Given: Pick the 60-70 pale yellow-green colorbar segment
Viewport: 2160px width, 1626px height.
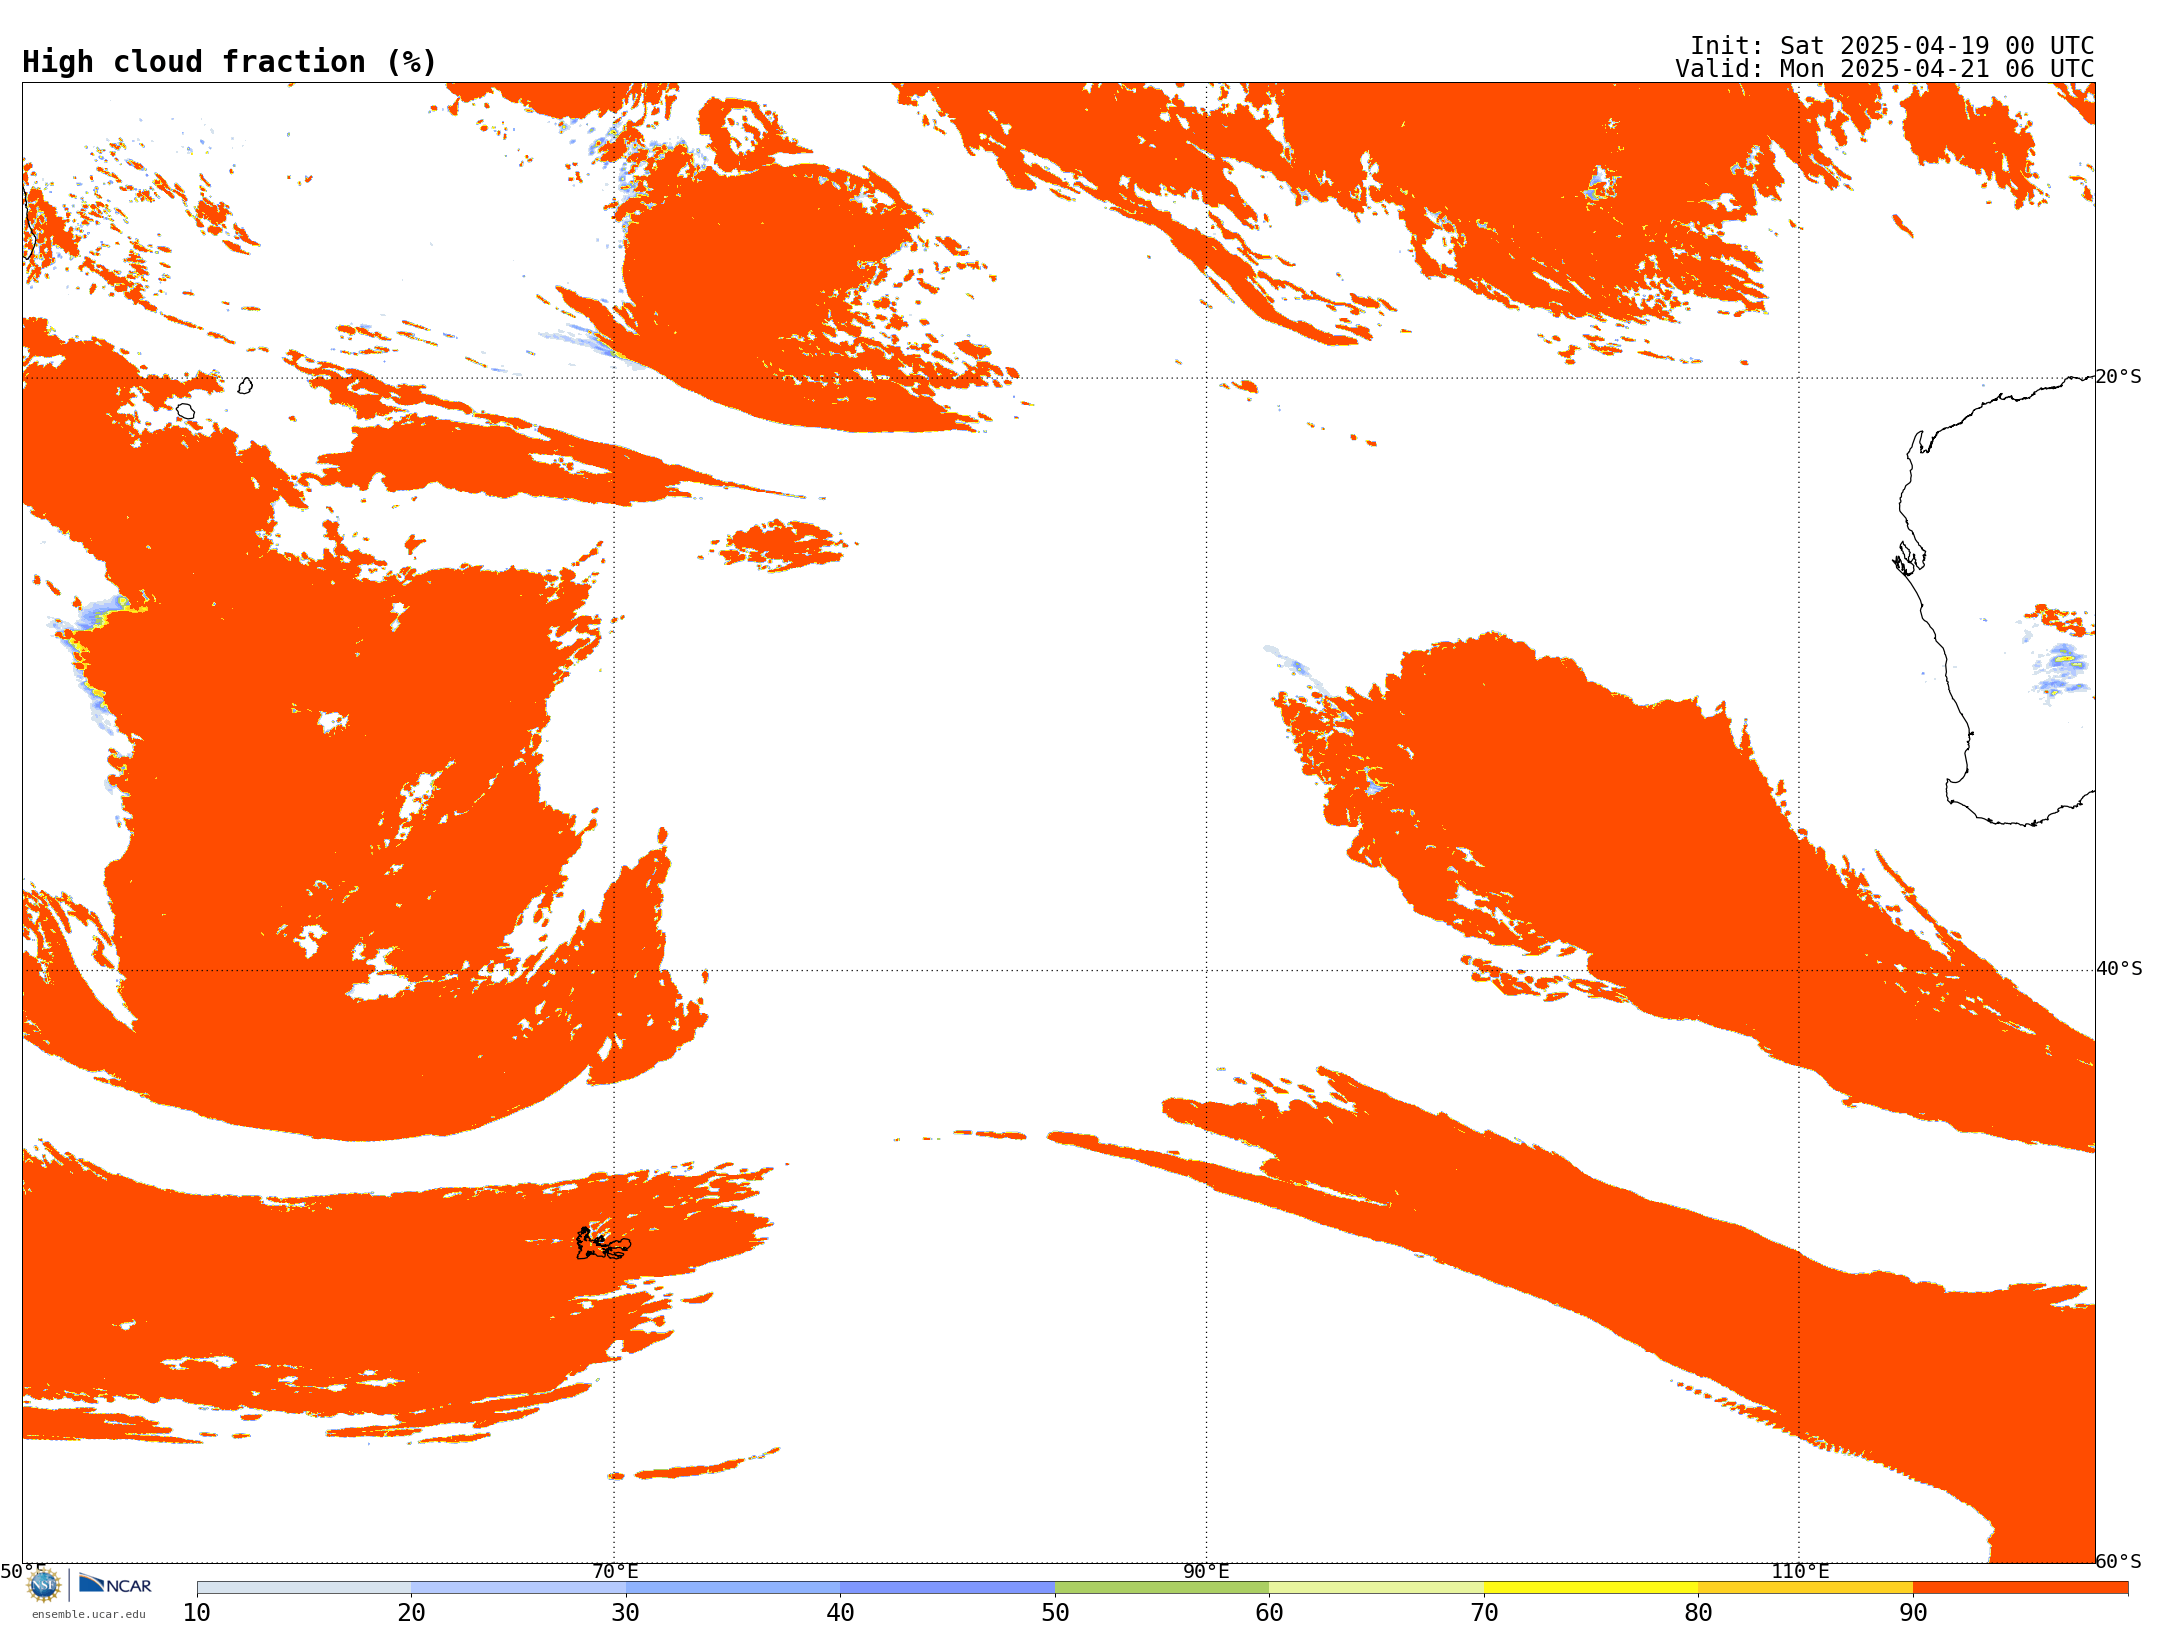Looking at the screenshot, I should click(x=1376, y=1588).
